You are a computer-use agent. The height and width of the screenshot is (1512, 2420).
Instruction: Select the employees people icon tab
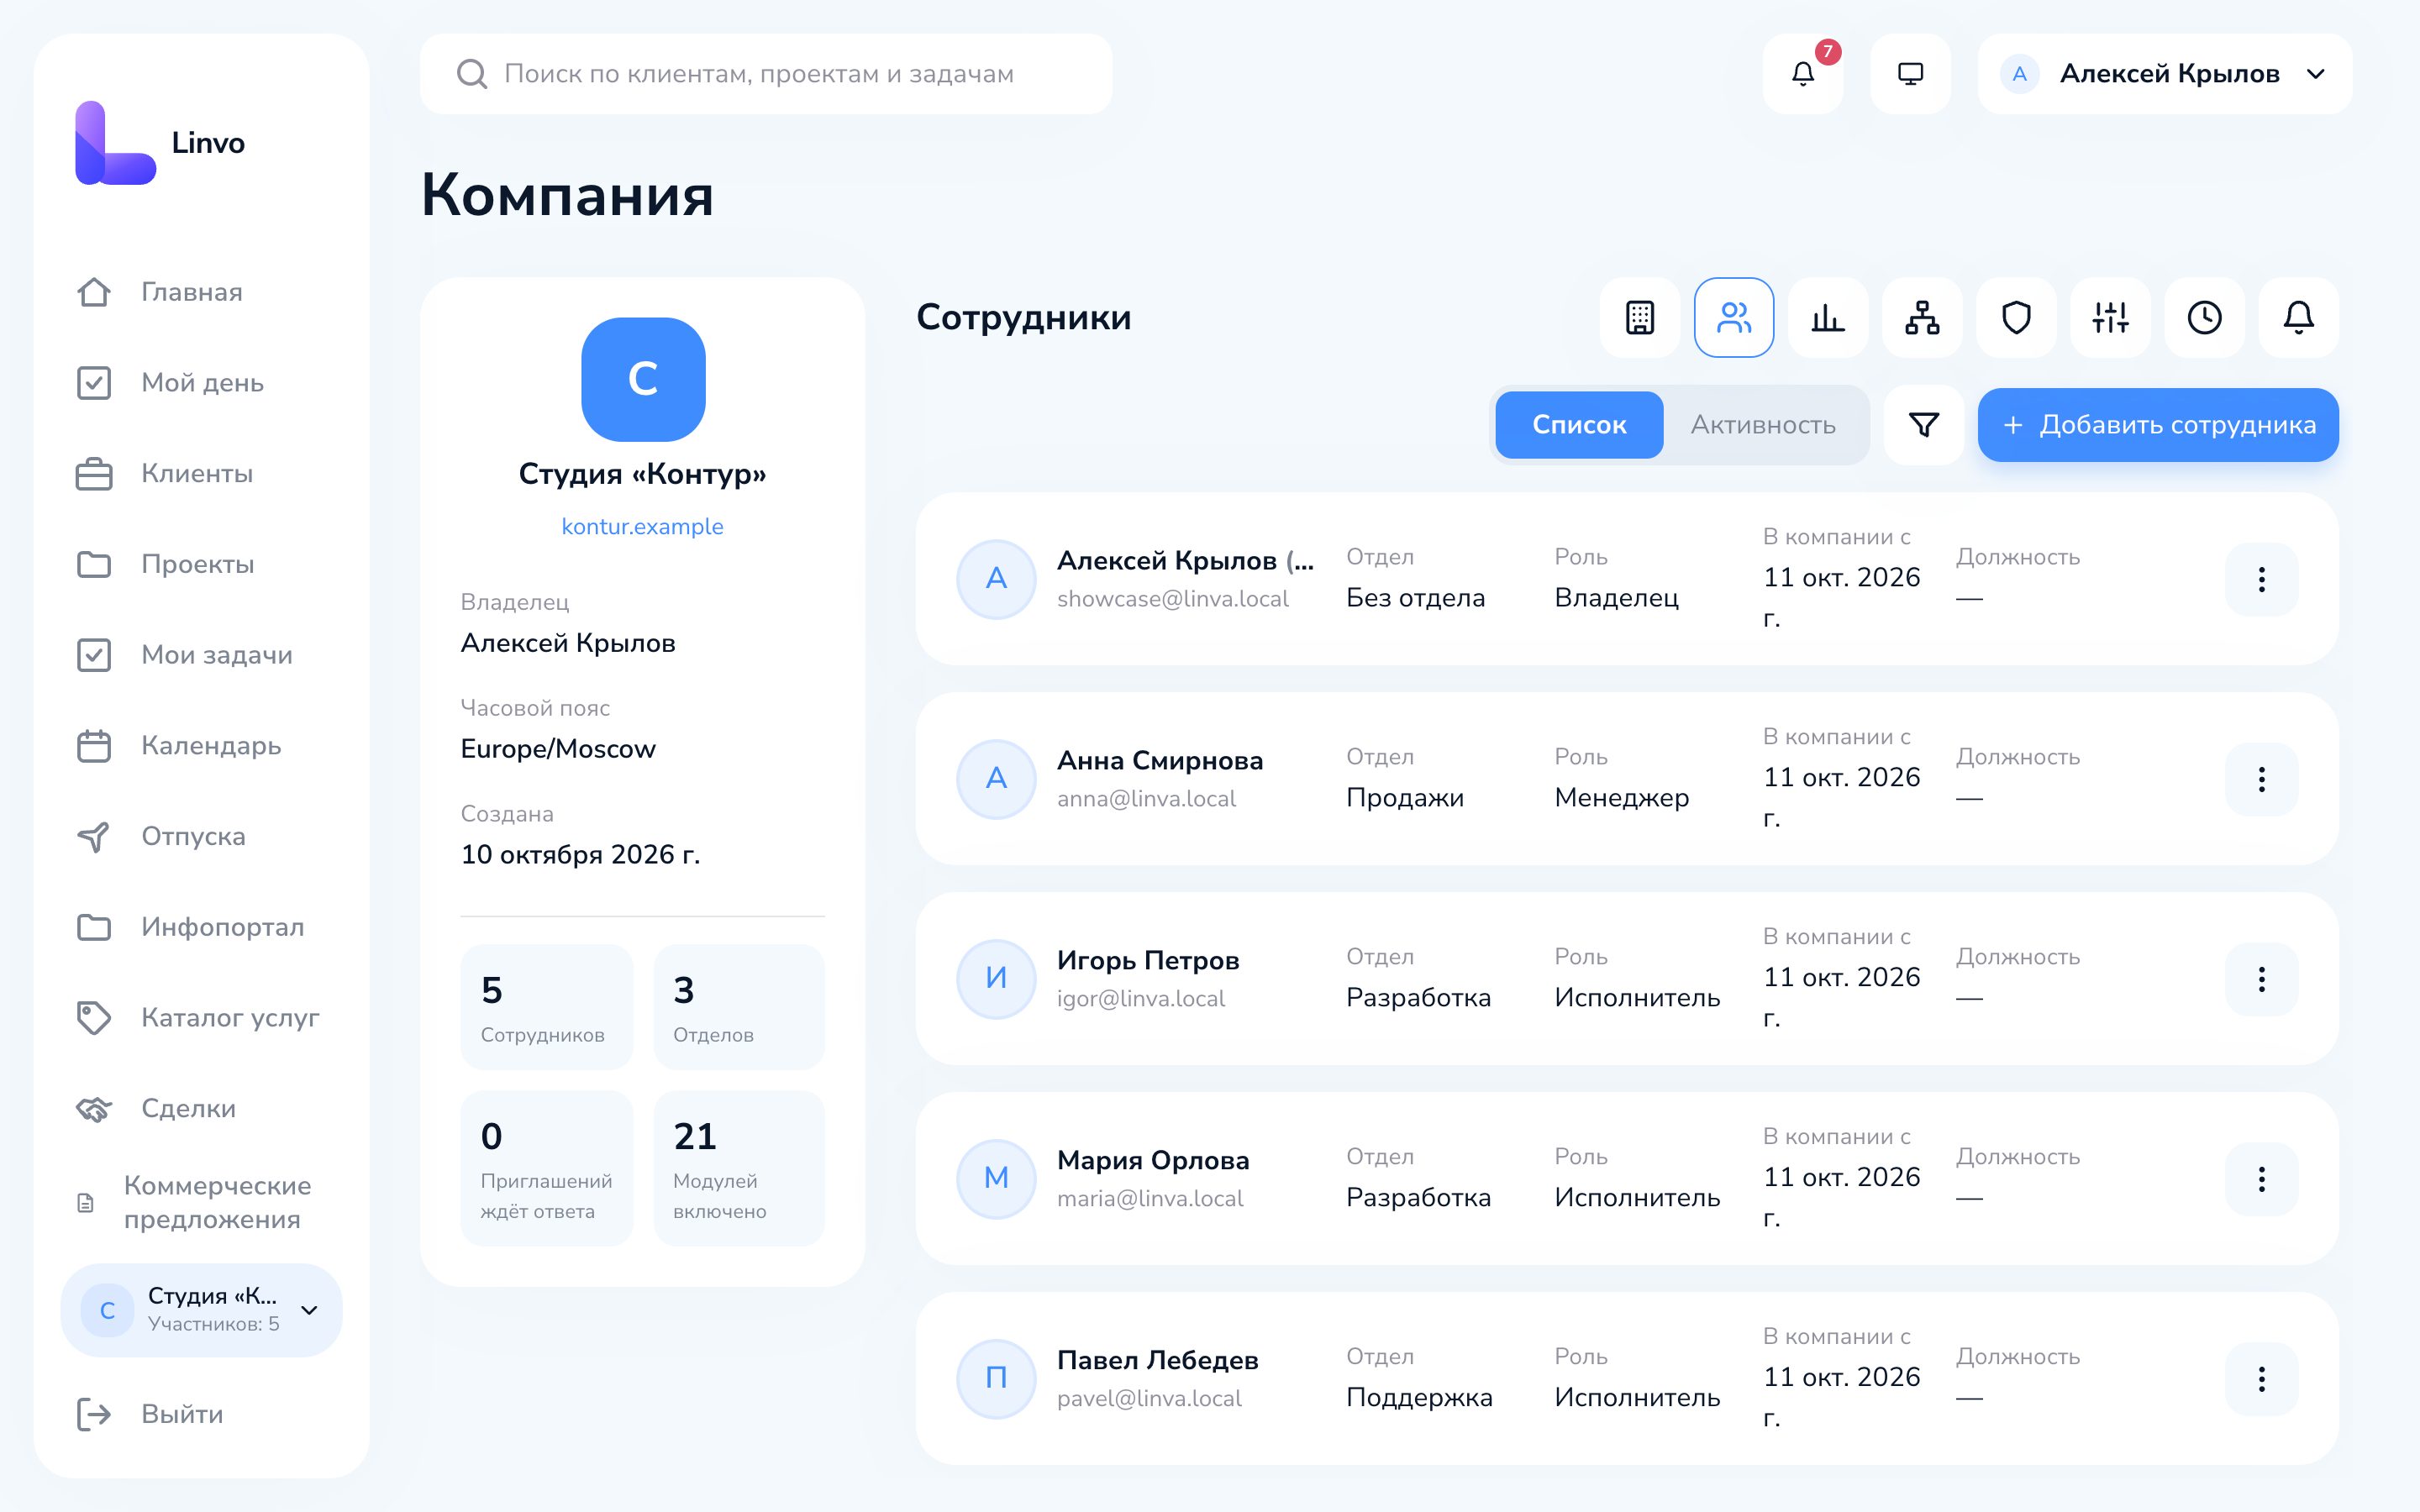pyautogui.click(x=1734, y=317)
